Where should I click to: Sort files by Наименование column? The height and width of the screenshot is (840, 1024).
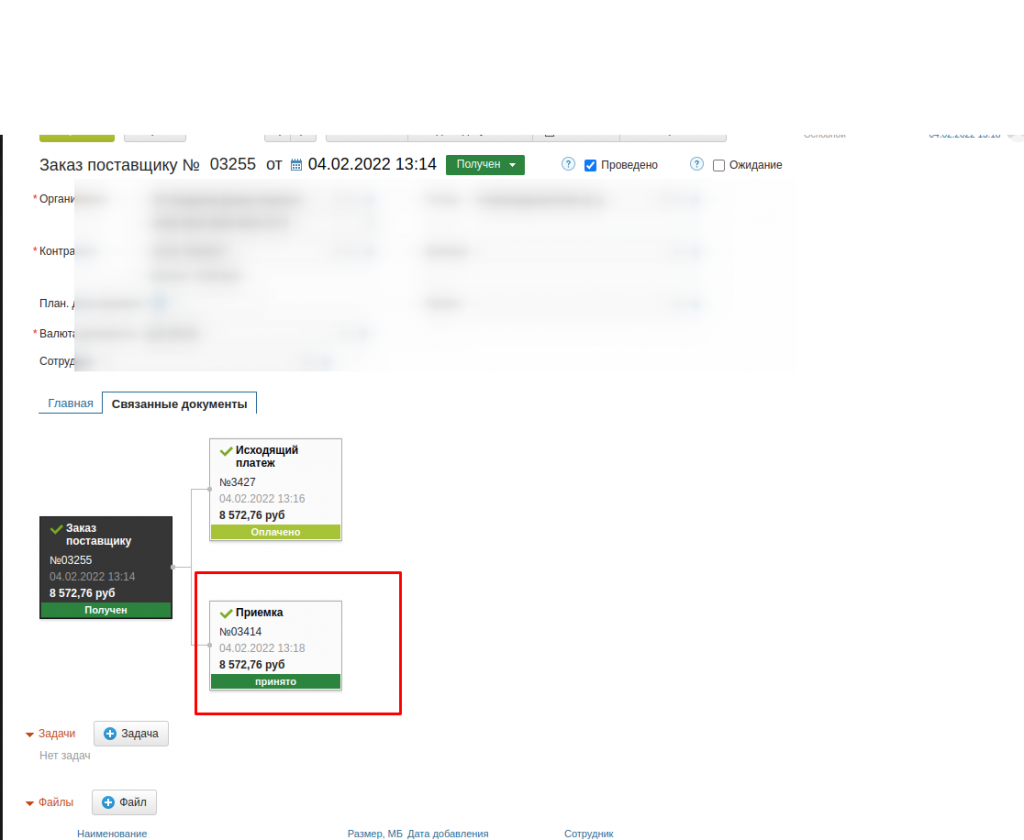tap(111, 833)
